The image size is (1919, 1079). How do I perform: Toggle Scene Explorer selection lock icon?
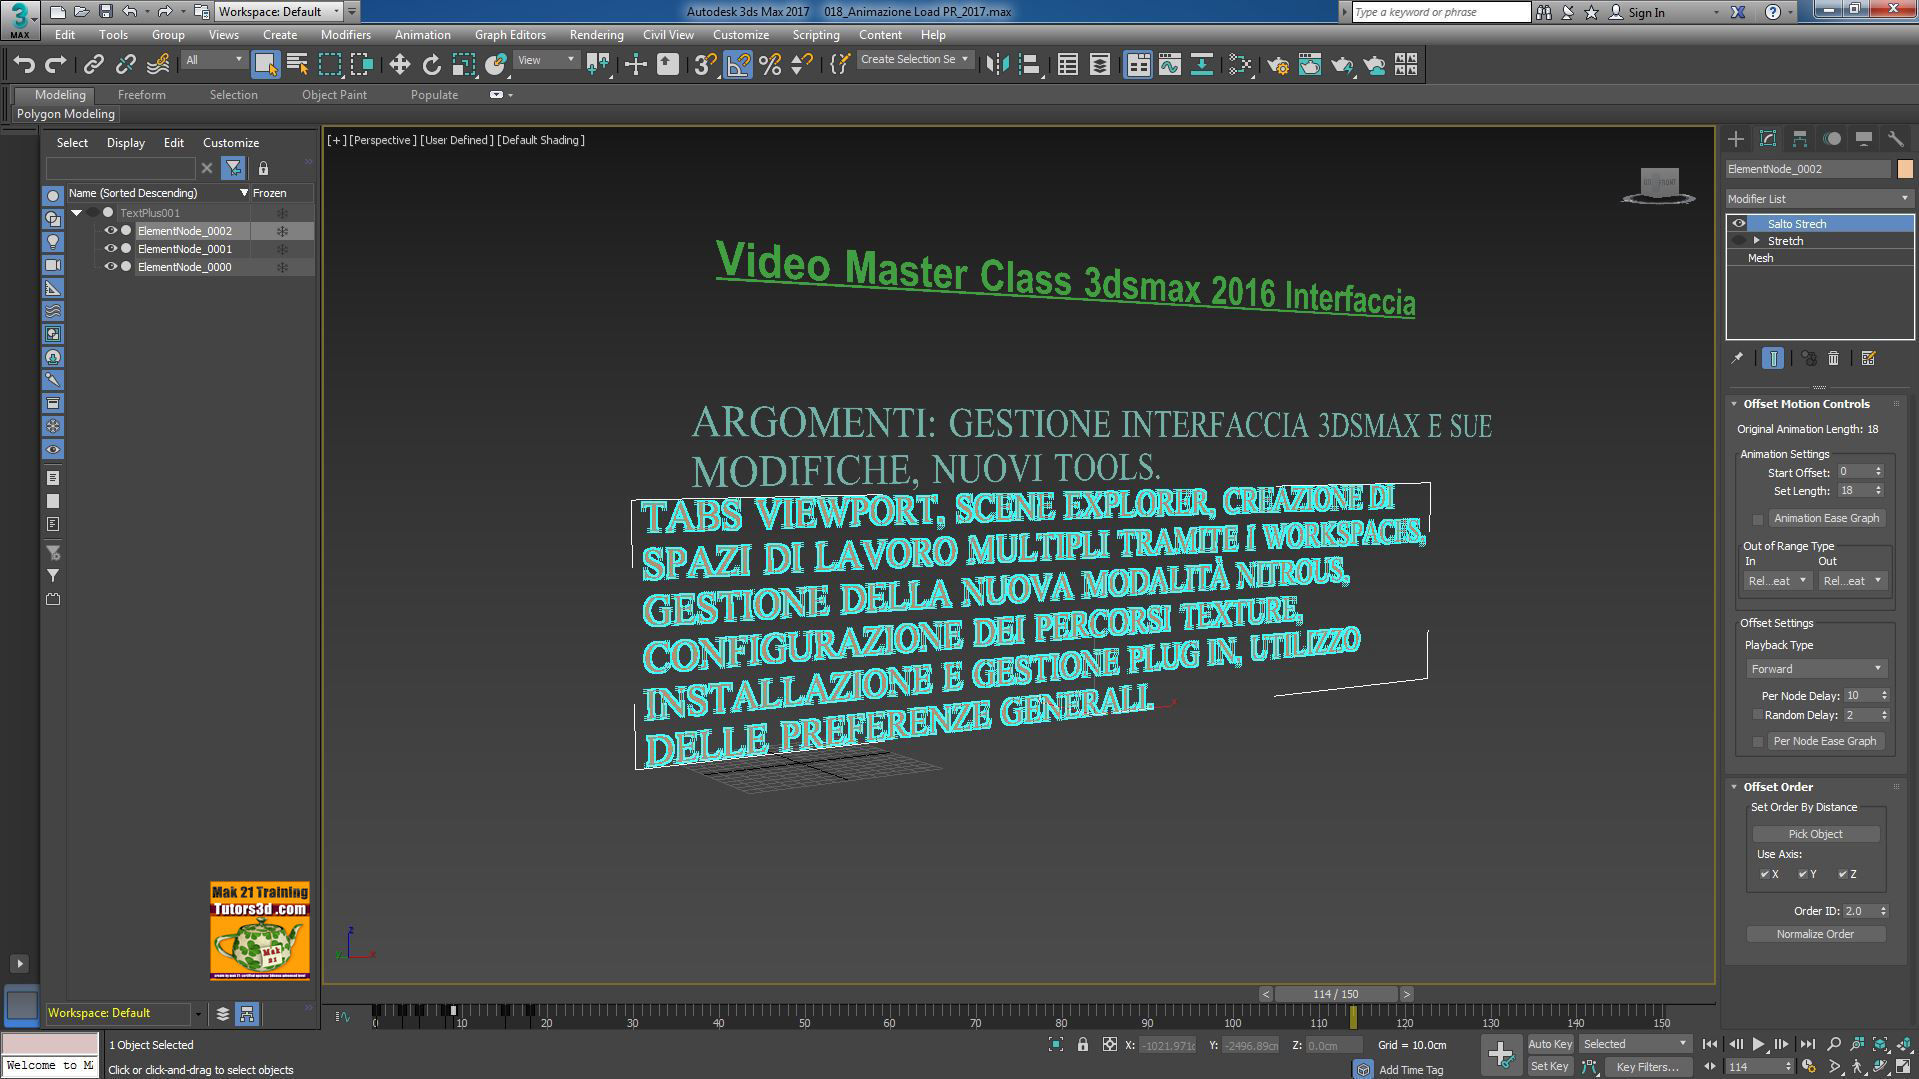pyautogui.click(x=263, y=168)
